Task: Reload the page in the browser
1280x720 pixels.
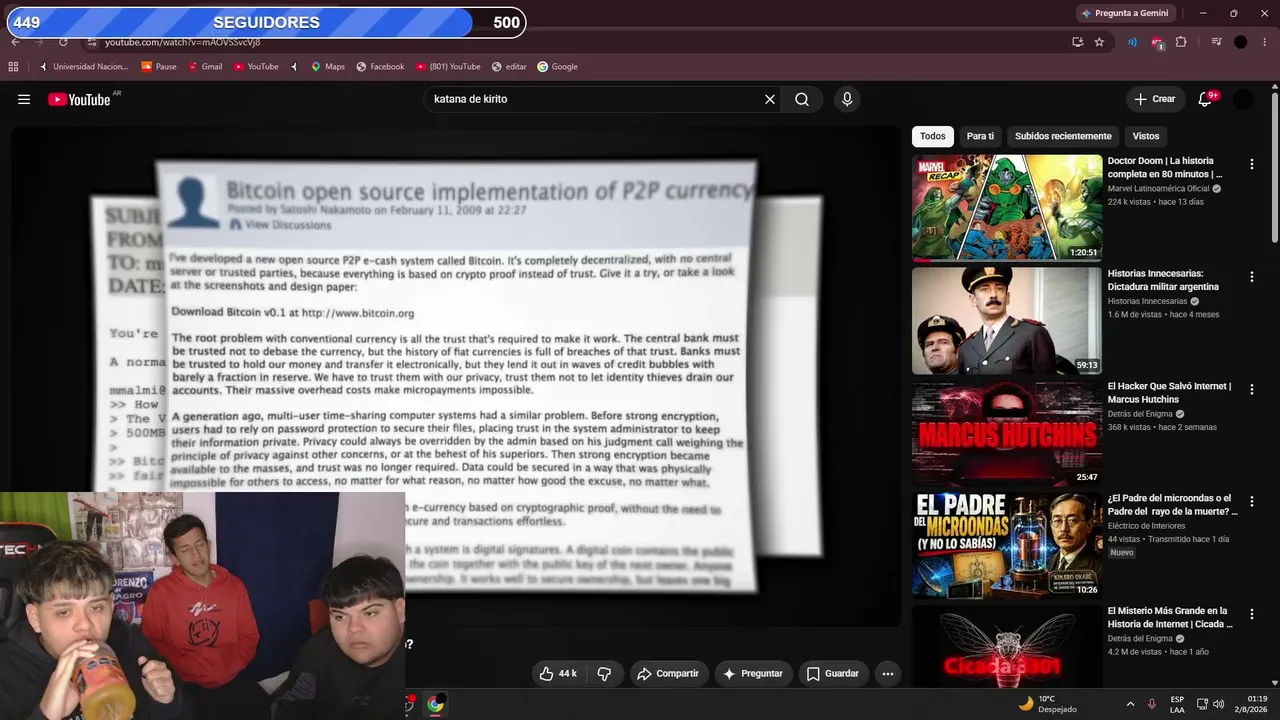Action: coord(63,42)
